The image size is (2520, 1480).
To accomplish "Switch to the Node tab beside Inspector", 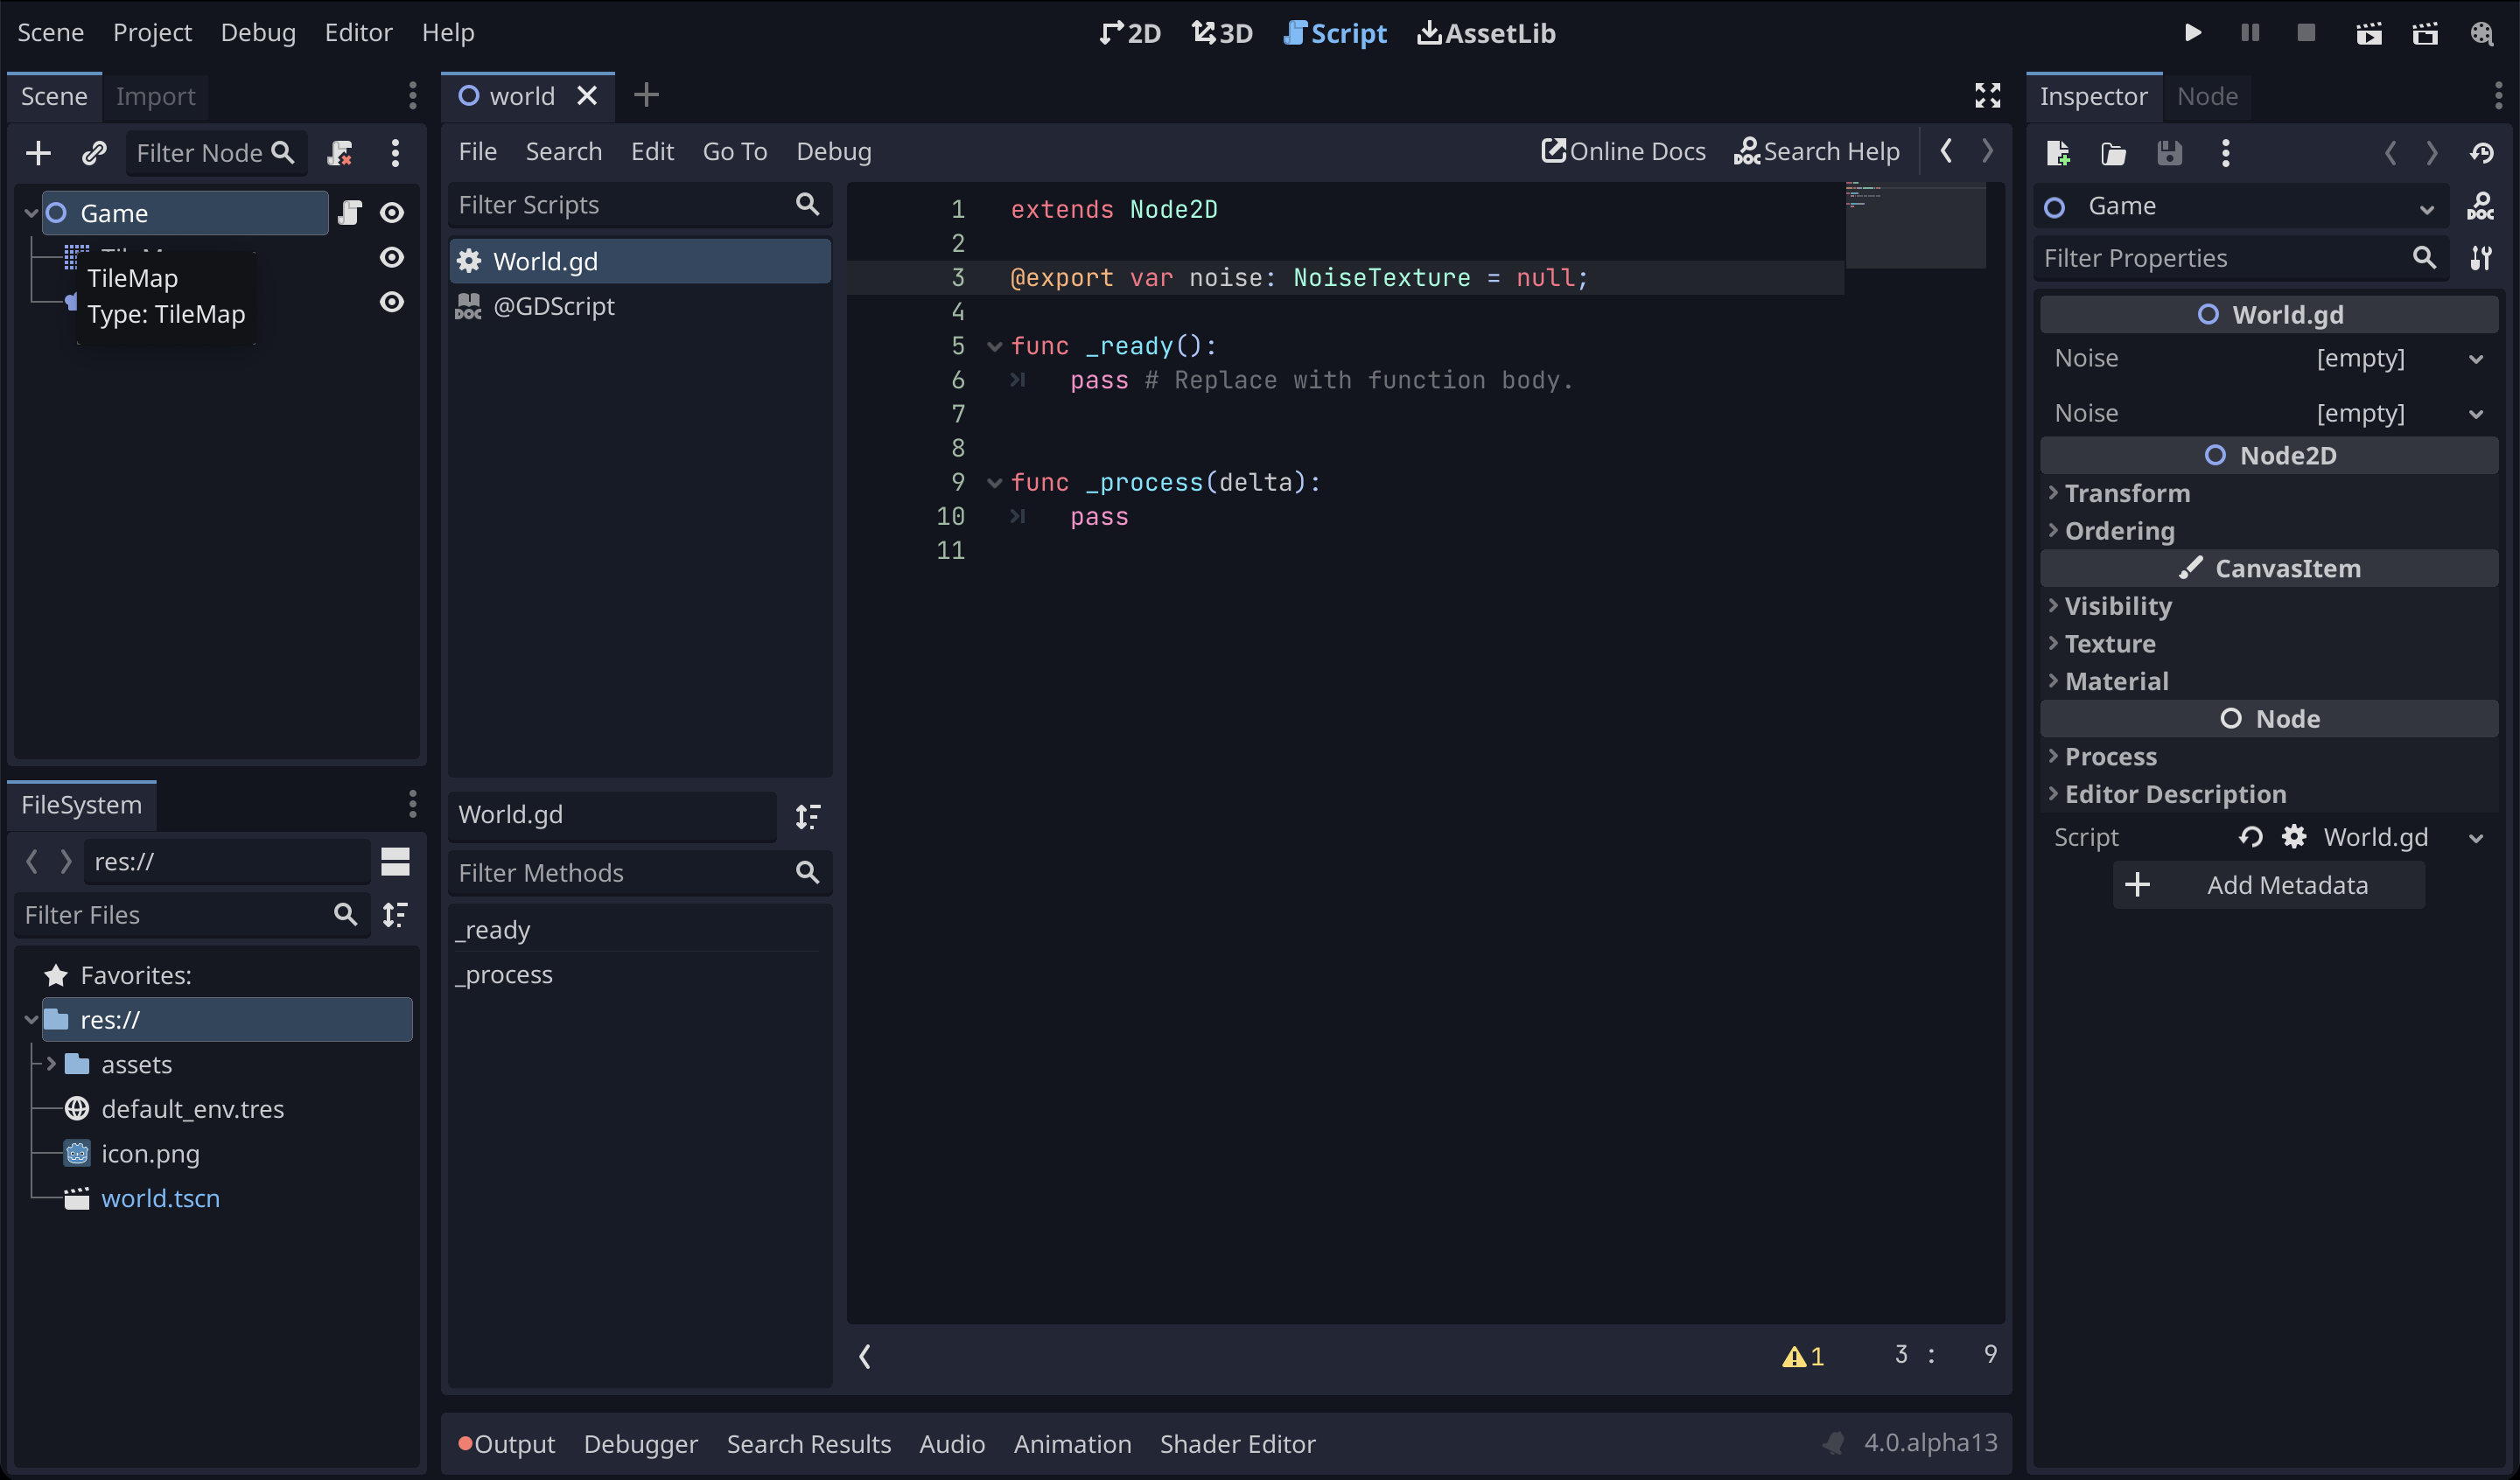I will pos(2207,96).
